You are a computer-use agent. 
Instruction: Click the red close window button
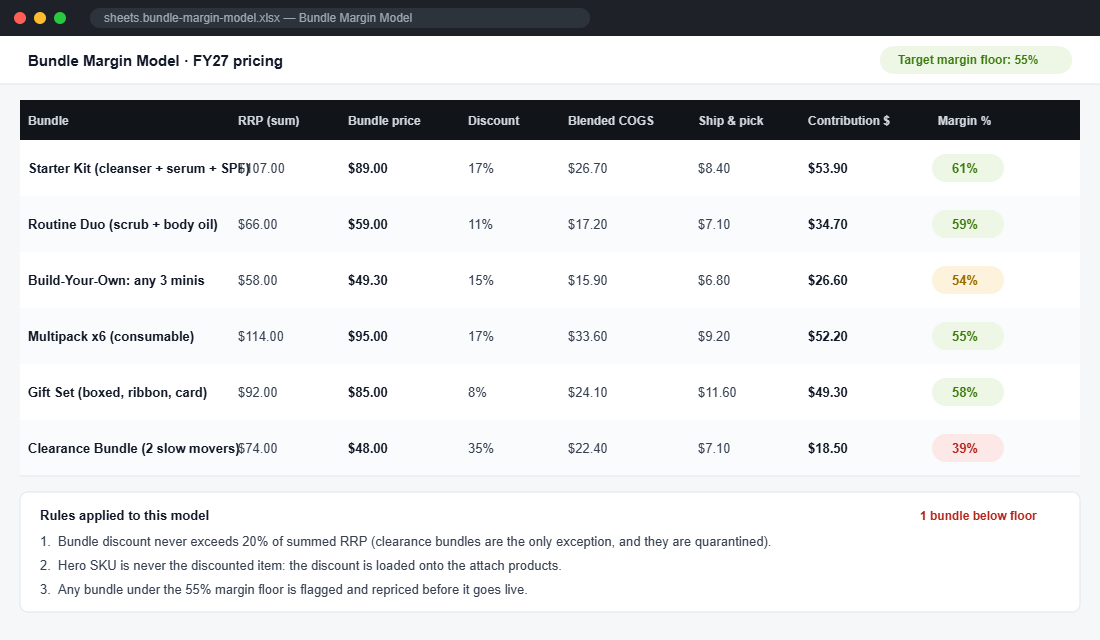coord(20,18)
